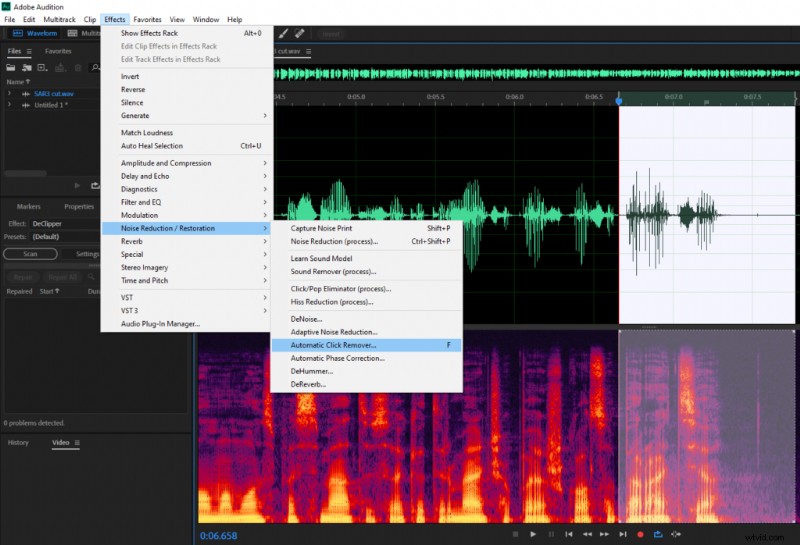Toggle Loop Playback in transport bar

(658, 534)
